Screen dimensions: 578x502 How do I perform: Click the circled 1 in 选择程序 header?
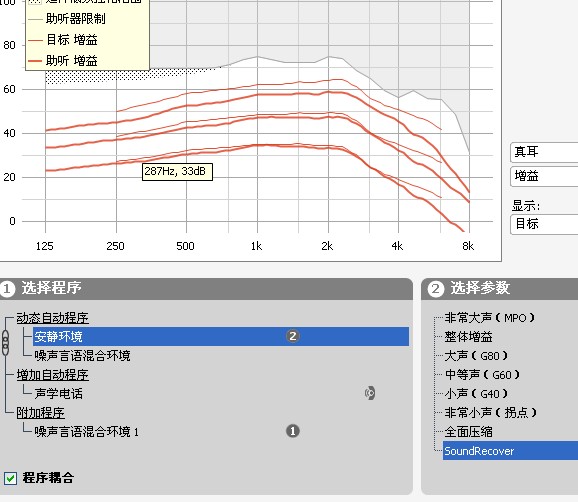click(x=7, y=289)
